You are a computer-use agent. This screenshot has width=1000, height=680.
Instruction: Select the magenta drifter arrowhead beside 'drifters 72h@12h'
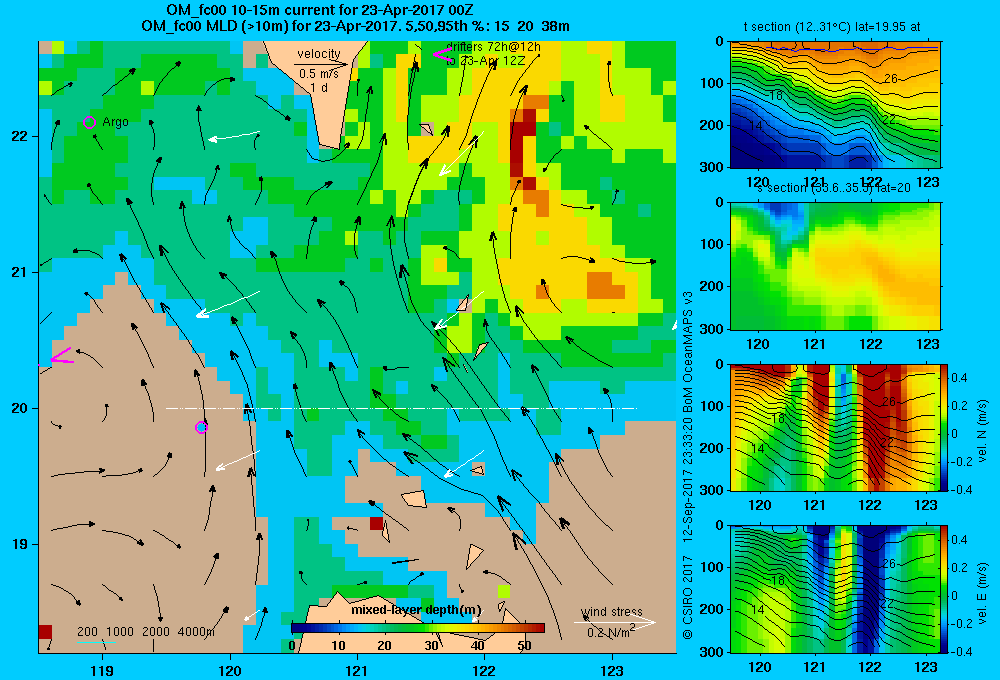[x=443, y=54]
